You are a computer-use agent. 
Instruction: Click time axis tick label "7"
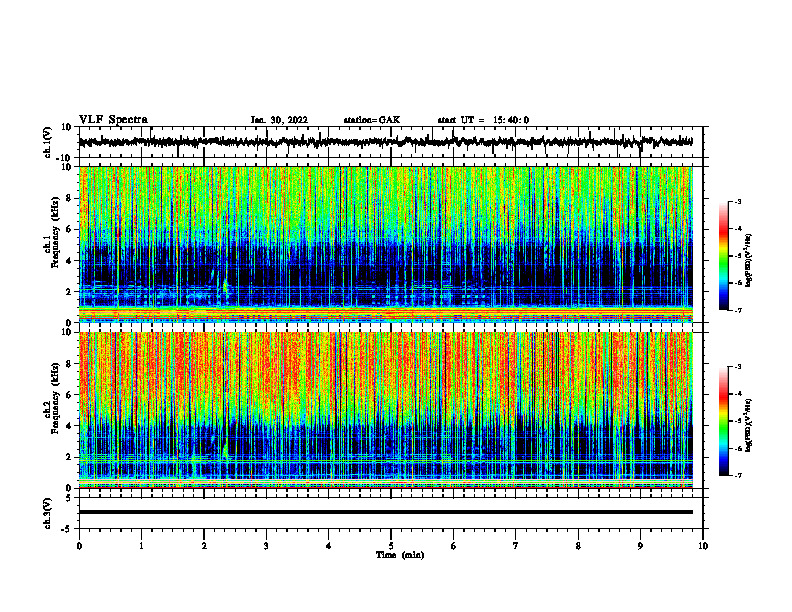tap(516, 546)
